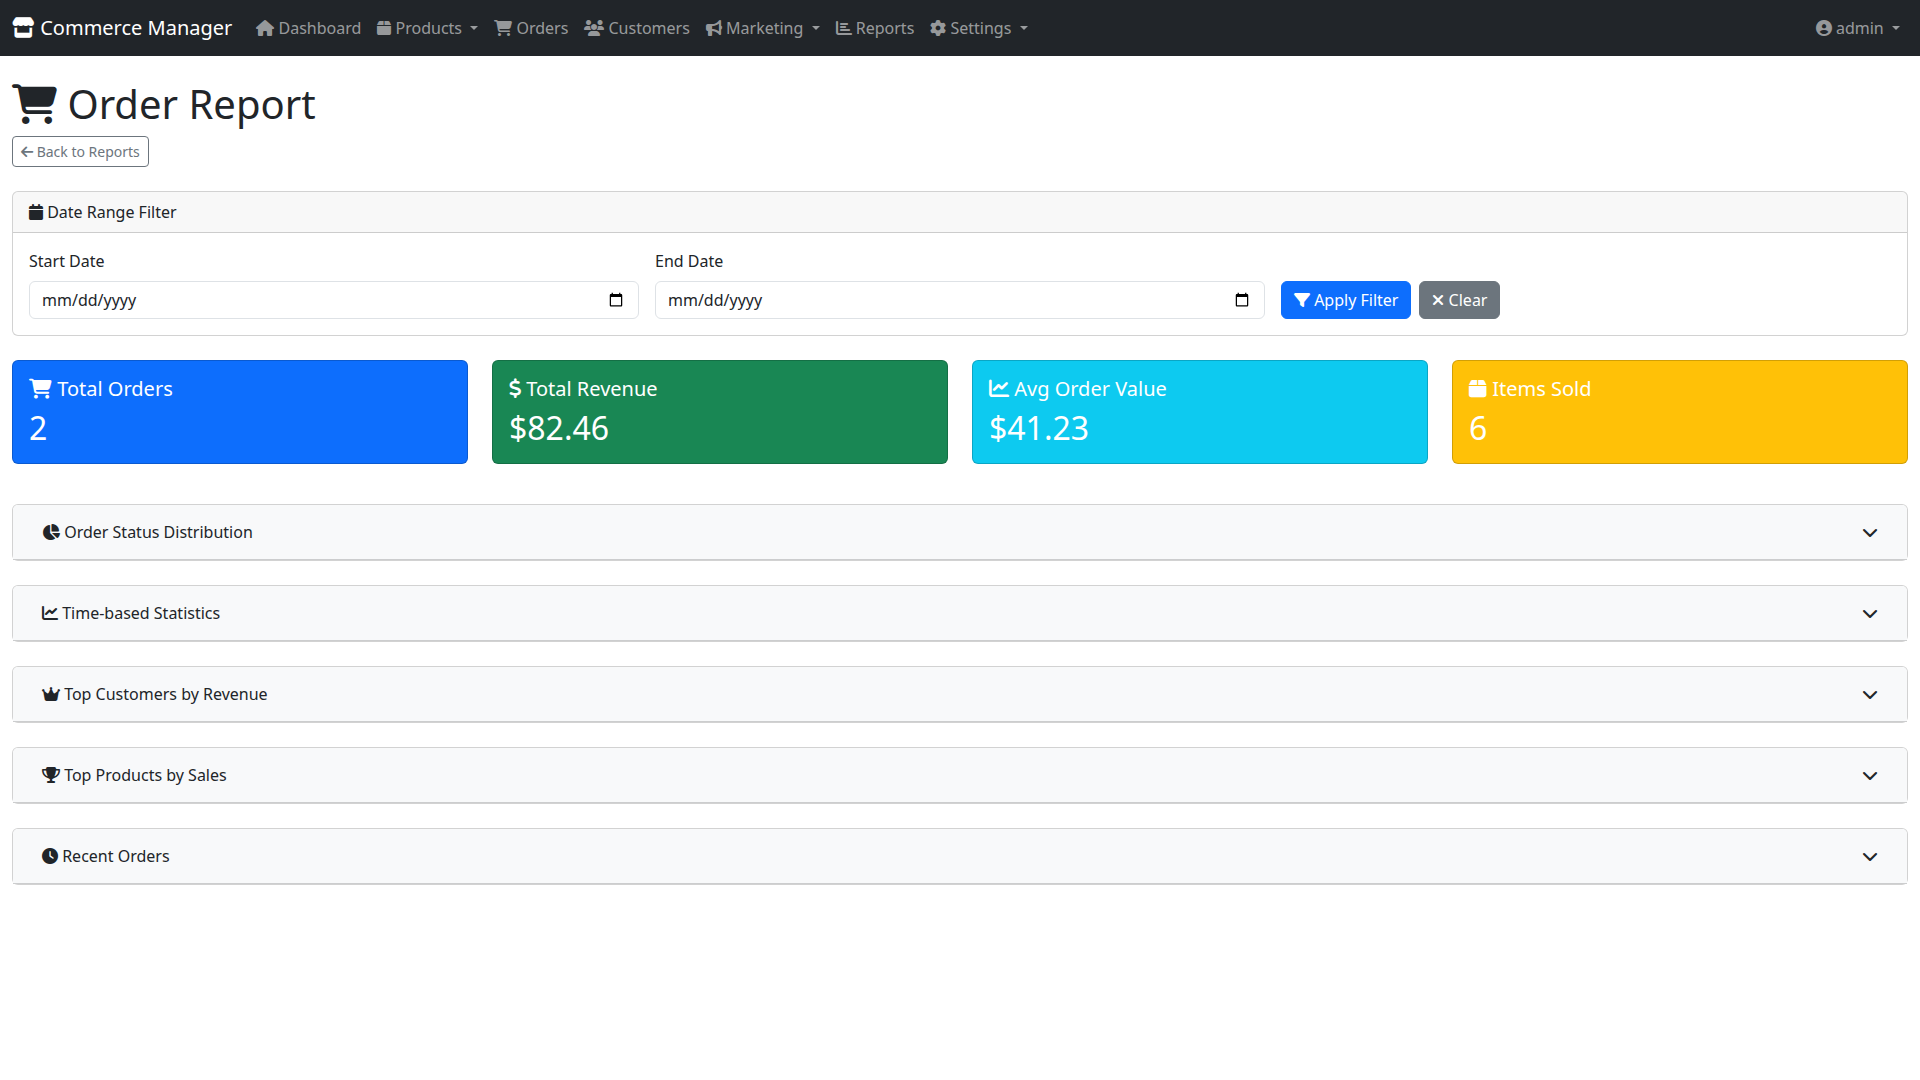Click the box icon on the Items Sold card
This screenshot has width=1920, height=1080.
tap(1476, 388)
